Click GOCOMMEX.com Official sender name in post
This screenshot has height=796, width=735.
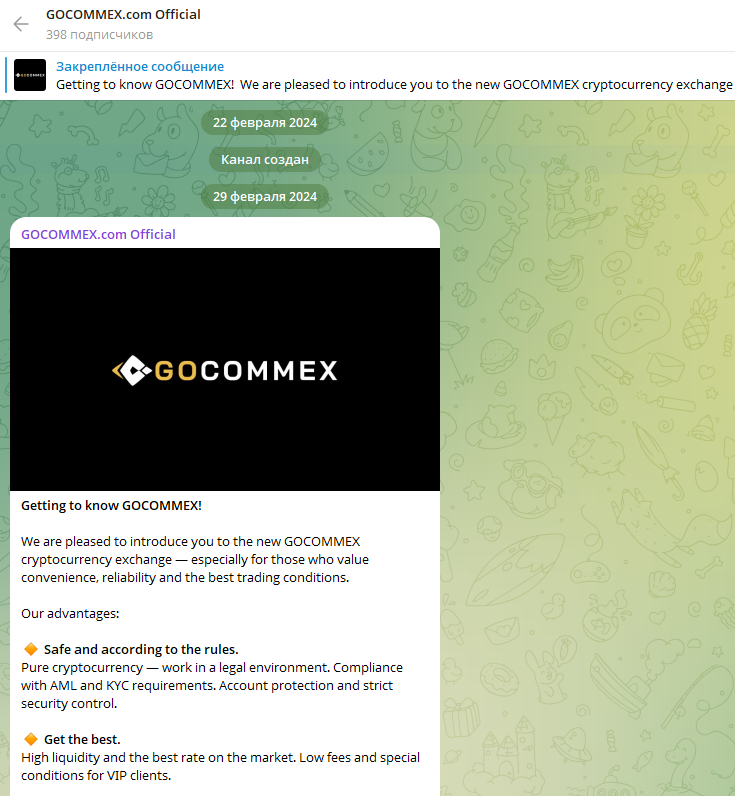point(98,235)
